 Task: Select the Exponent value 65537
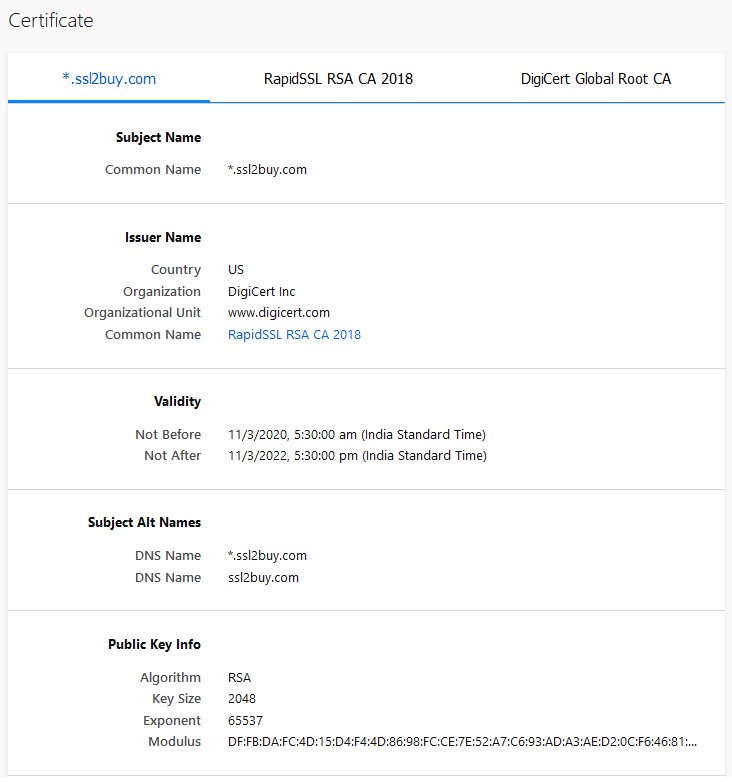(x=245, y=721)
